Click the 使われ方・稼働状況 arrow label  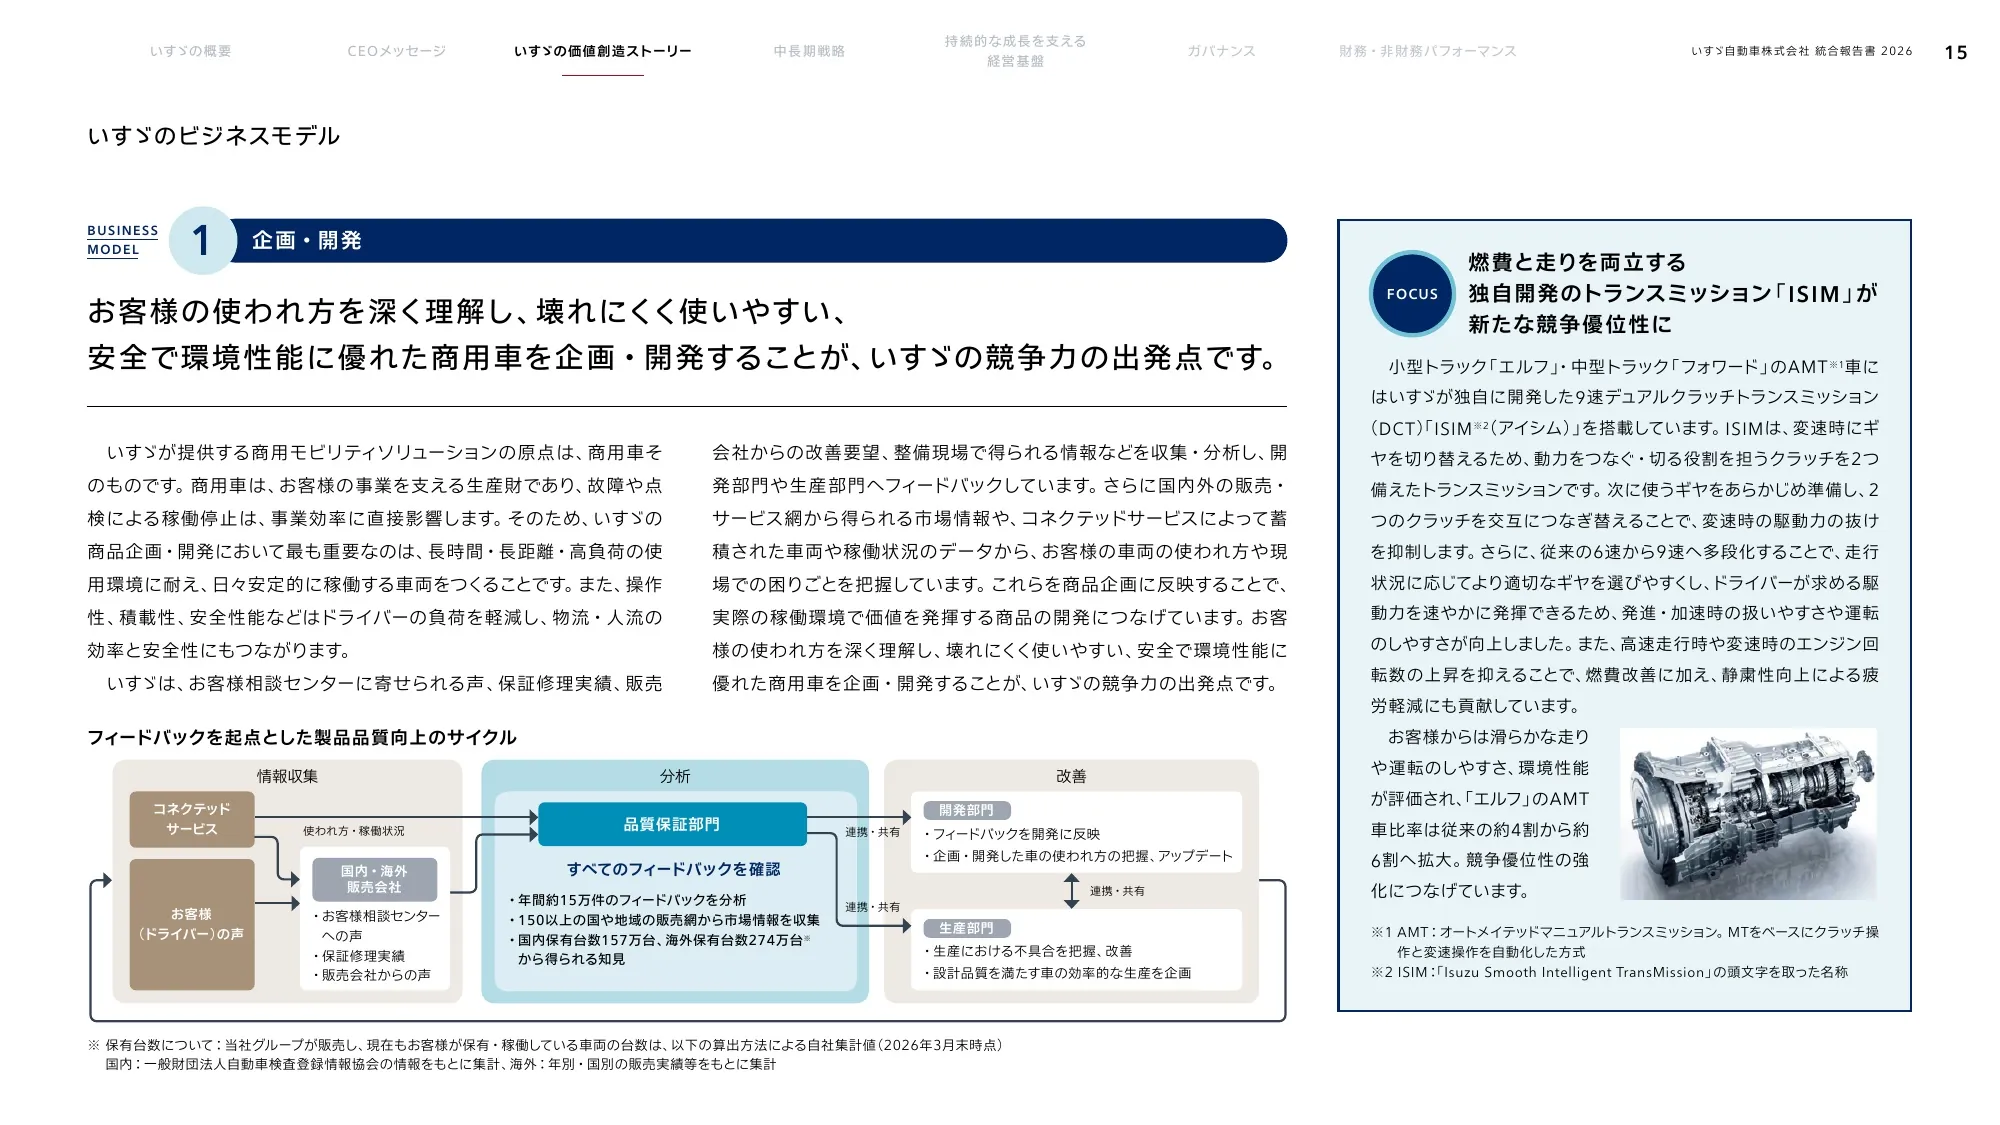pyautogui.click(x=354, y=831)
